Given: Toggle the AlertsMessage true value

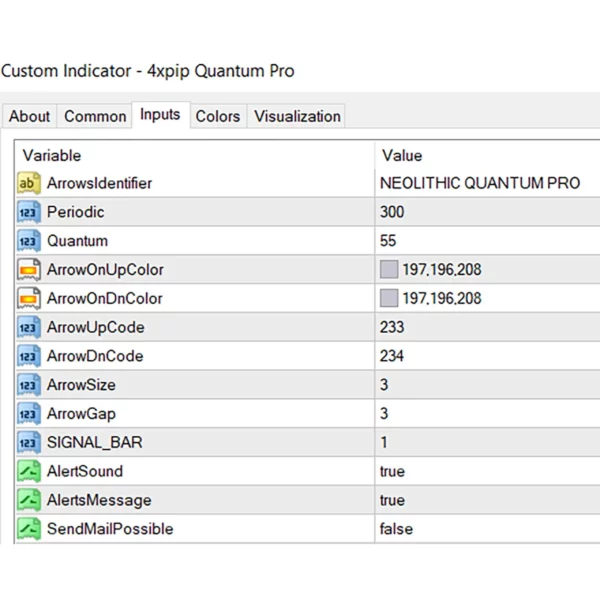Looking at the screenshot, I should point(392,500).
